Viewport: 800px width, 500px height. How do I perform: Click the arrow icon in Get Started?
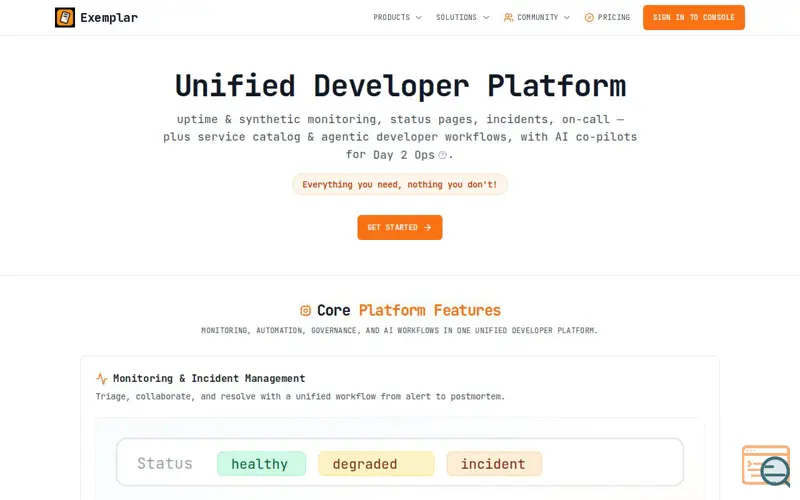coord(428,228)
